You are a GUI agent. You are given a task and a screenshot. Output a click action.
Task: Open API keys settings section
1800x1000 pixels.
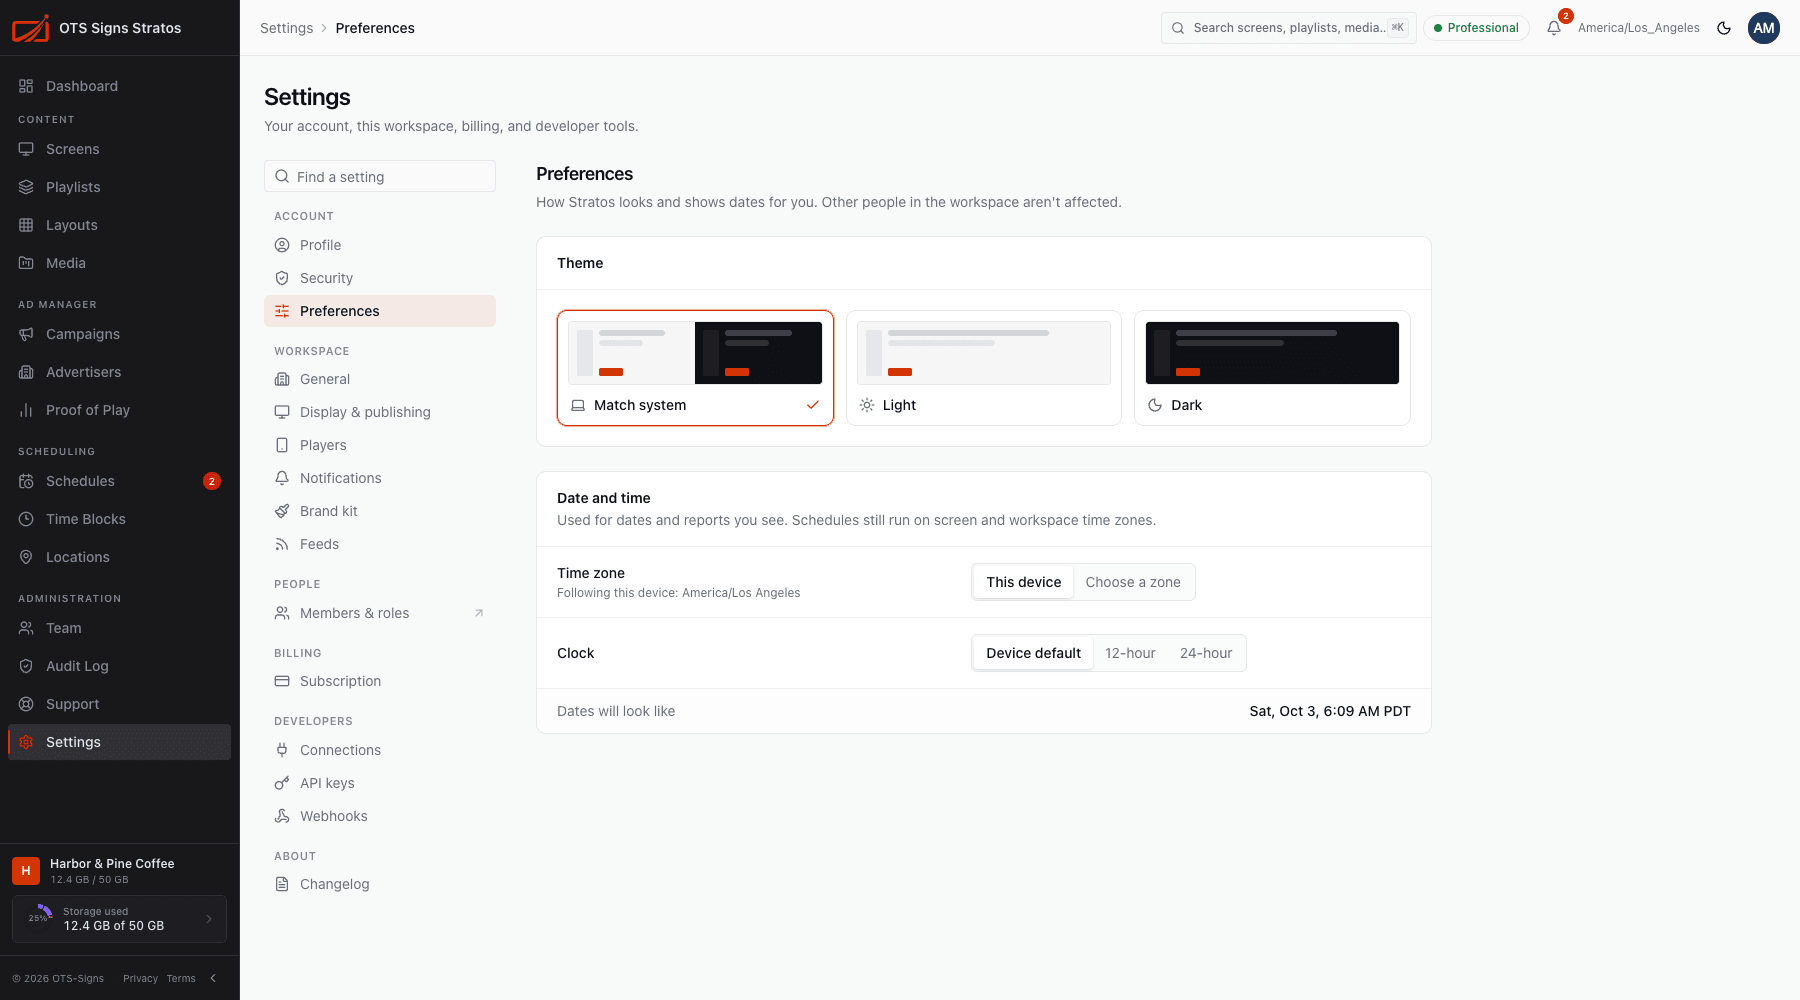pos(380,783)
